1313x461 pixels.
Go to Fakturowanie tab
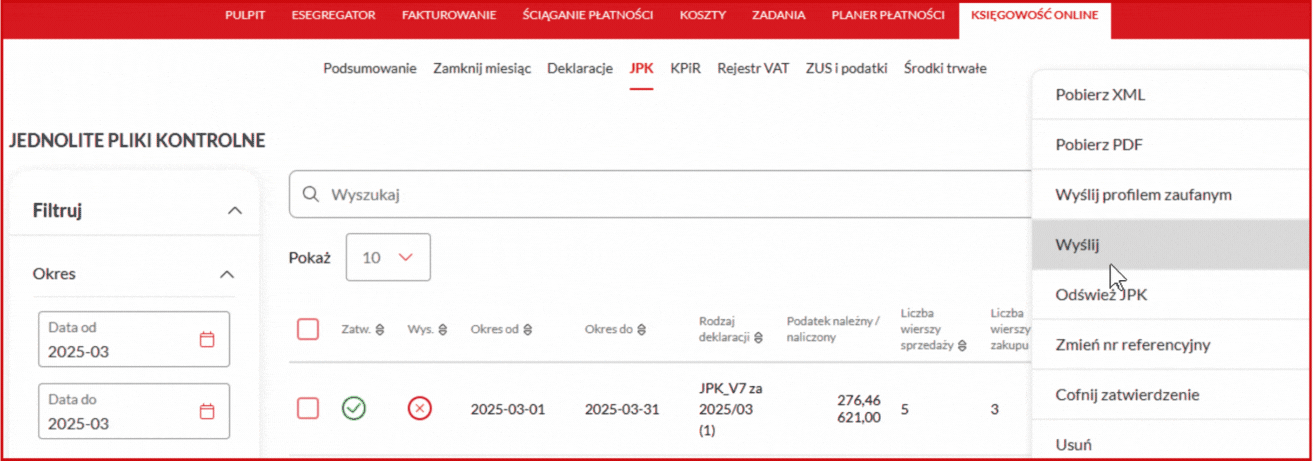[449, 16]
